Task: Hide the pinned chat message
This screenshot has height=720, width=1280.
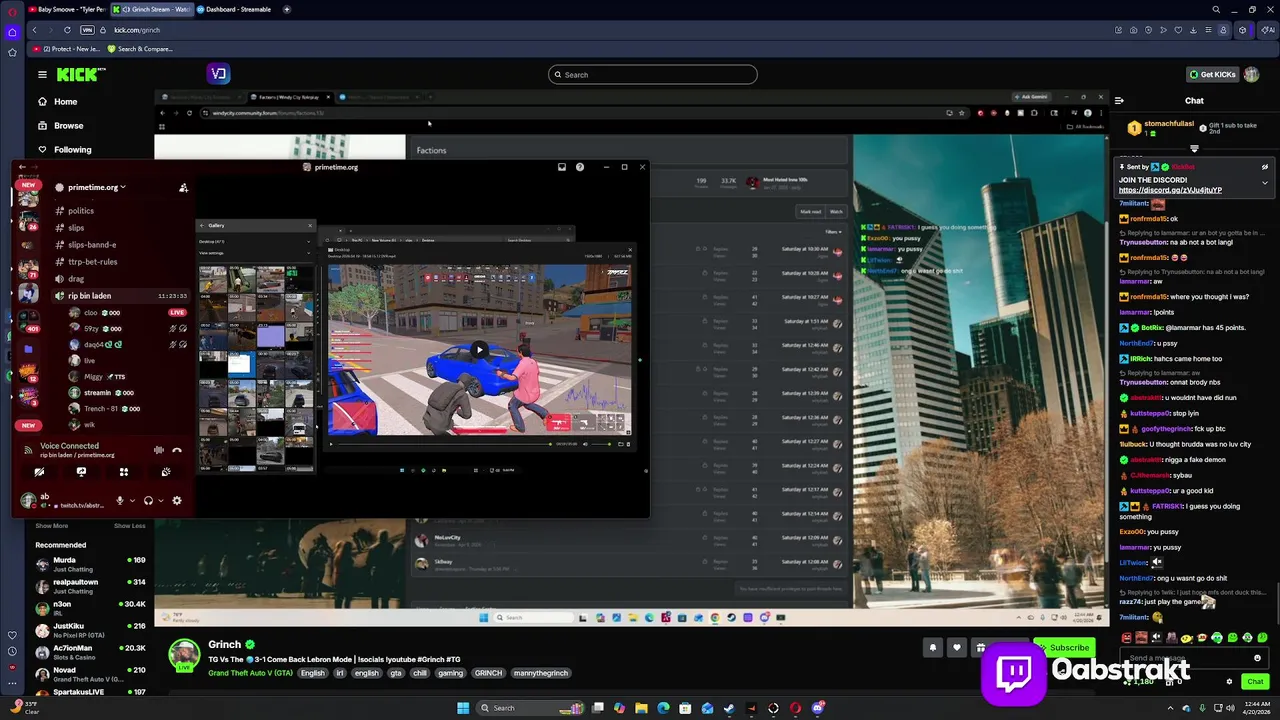Action: tap(1264, 167)
